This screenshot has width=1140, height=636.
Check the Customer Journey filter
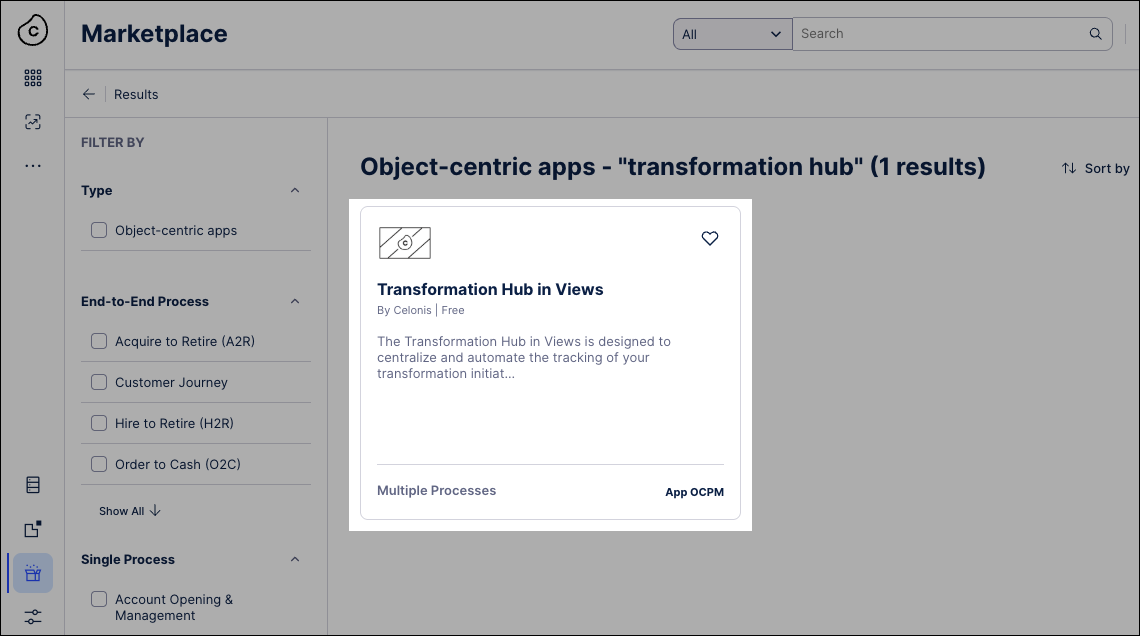click(x=99, y=382)
